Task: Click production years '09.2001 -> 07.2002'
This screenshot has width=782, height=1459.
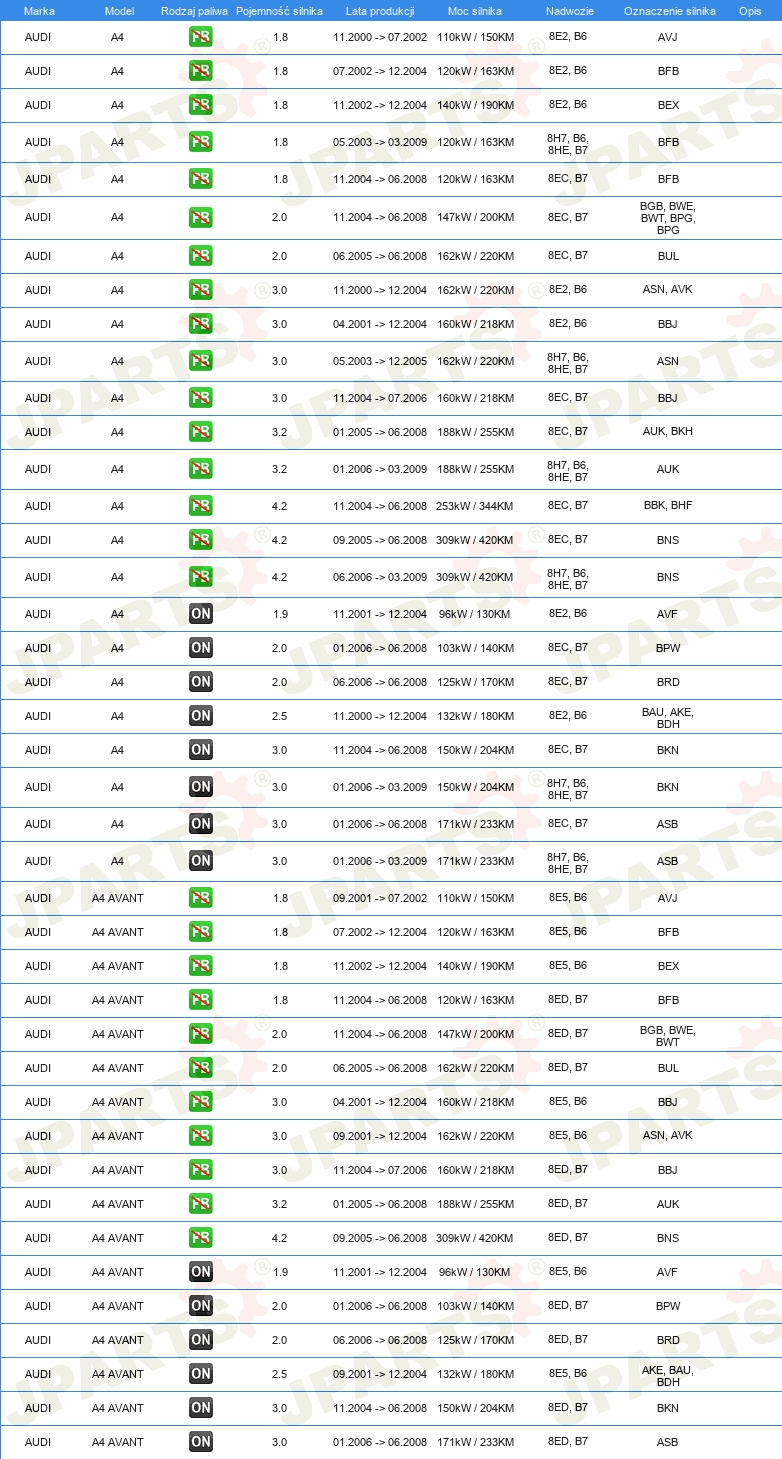Action: pos(380,898)
